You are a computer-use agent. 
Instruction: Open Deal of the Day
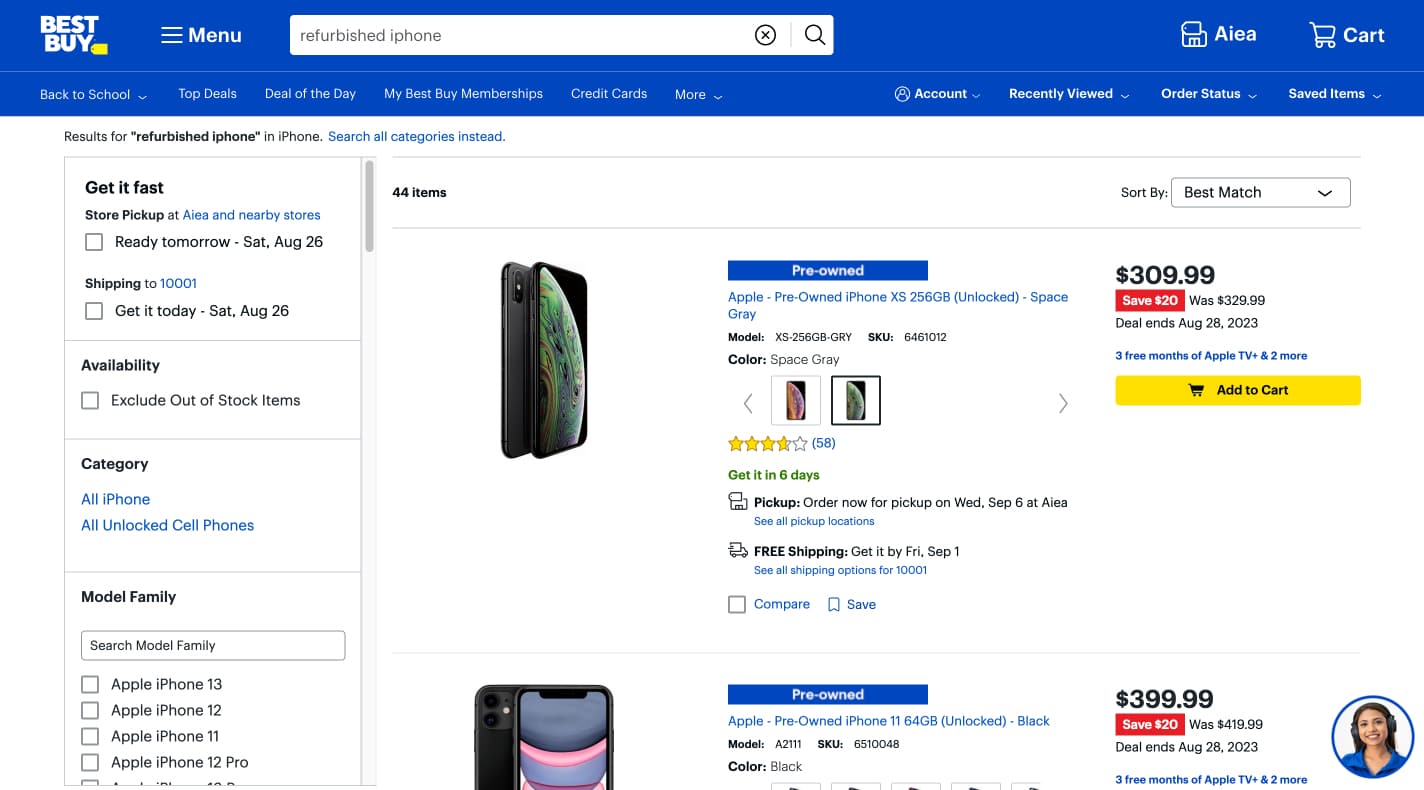tap(310, 94)
